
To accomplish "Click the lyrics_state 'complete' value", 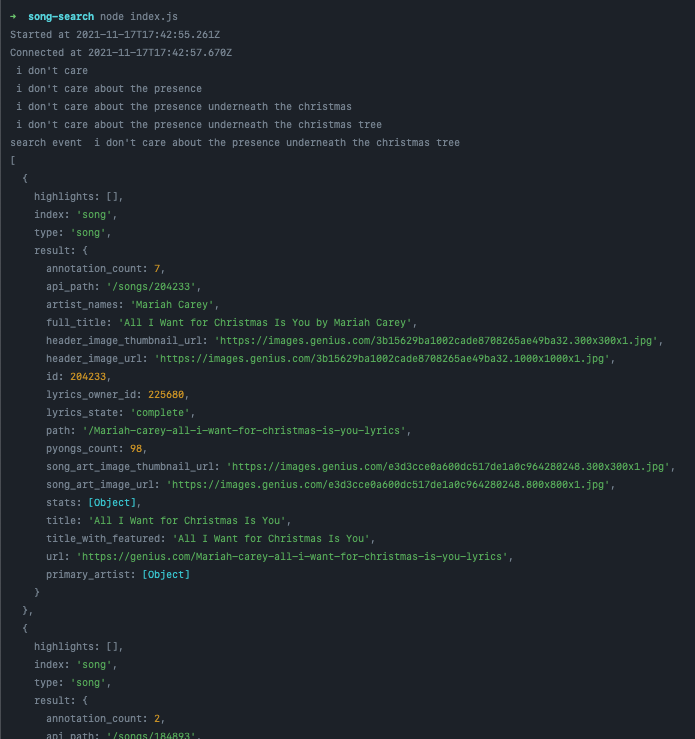I will (160, 413).
